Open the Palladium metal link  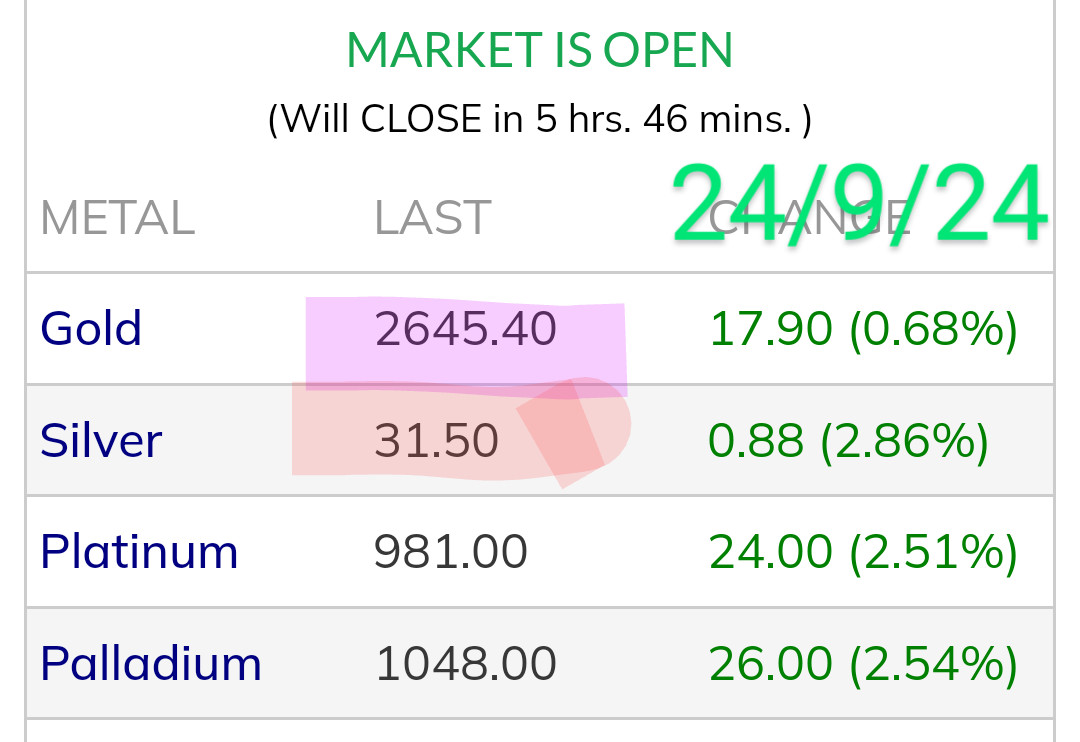[x=151, y=664]
